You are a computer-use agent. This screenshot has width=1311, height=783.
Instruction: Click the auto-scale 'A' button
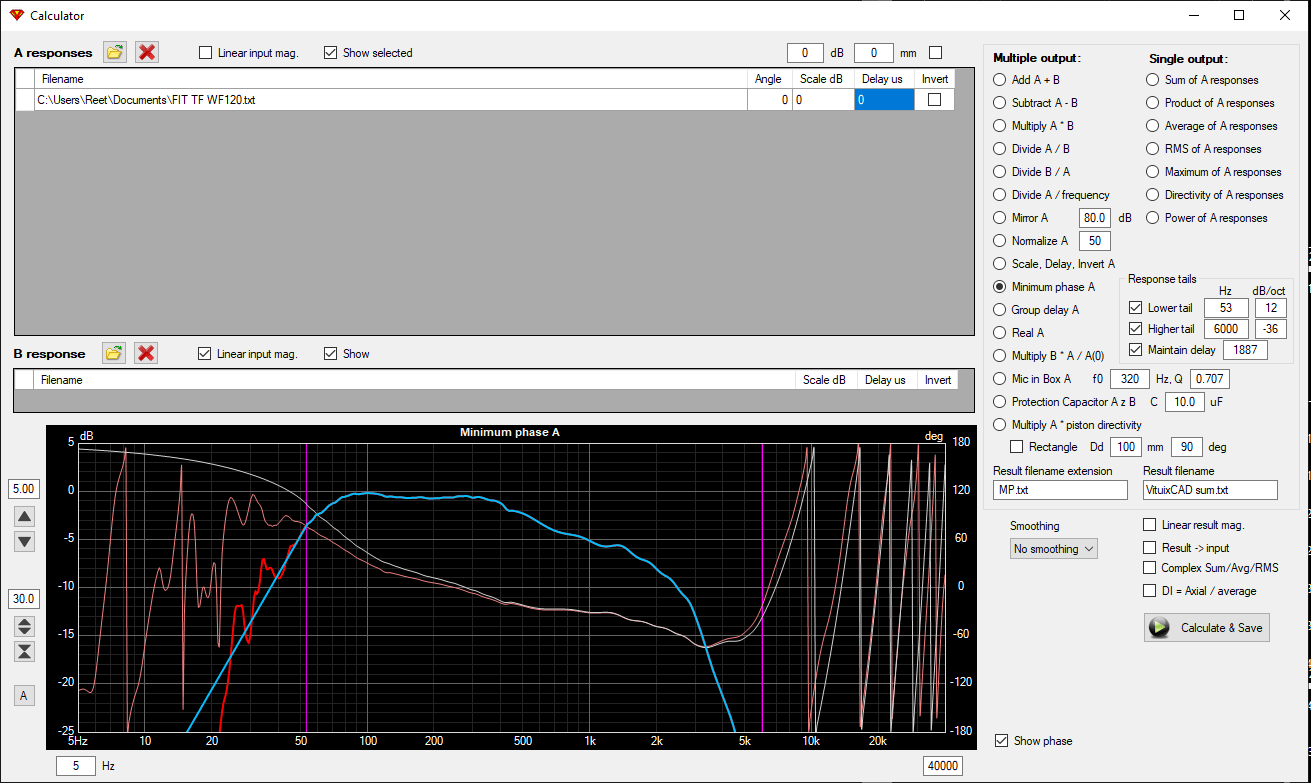pyautogui.click(x=25, y=695)
